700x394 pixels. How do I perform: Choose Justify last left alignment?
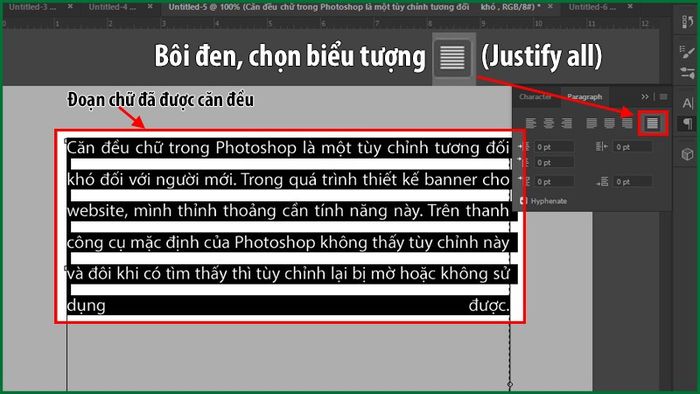click(x=591, y=123)
